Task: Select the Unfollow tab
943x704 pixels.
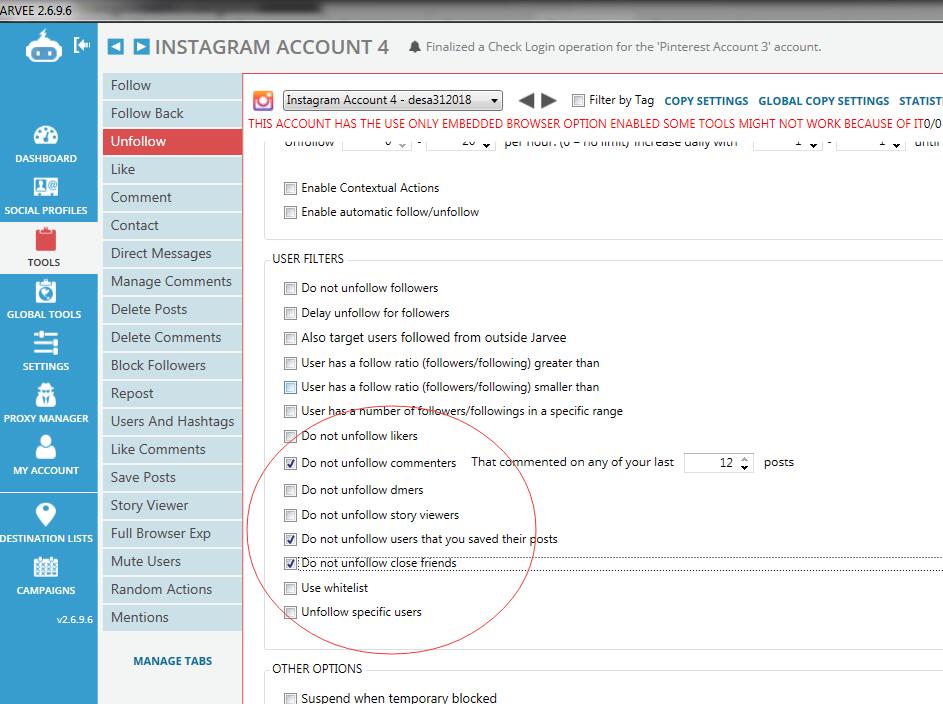Action: tap(172, 141)
